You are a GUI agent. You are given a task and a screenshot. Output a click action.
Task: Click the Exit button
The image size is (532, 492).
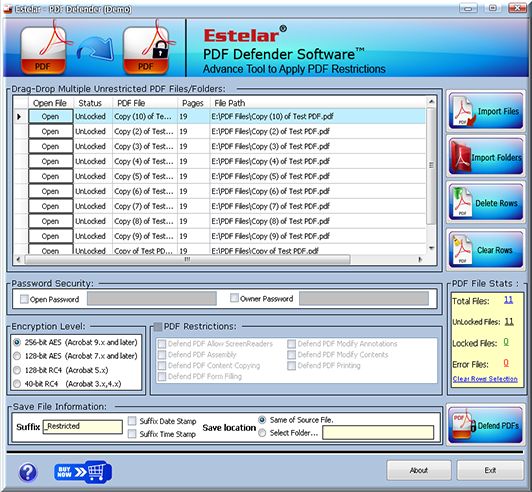click(x=490, y=470)
